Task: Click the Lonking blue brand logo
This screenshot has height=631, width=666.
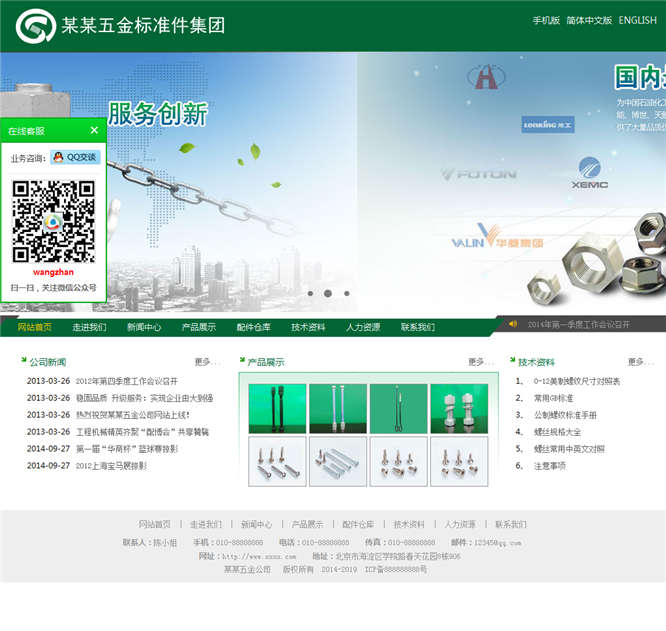Action: pos(547,124)
